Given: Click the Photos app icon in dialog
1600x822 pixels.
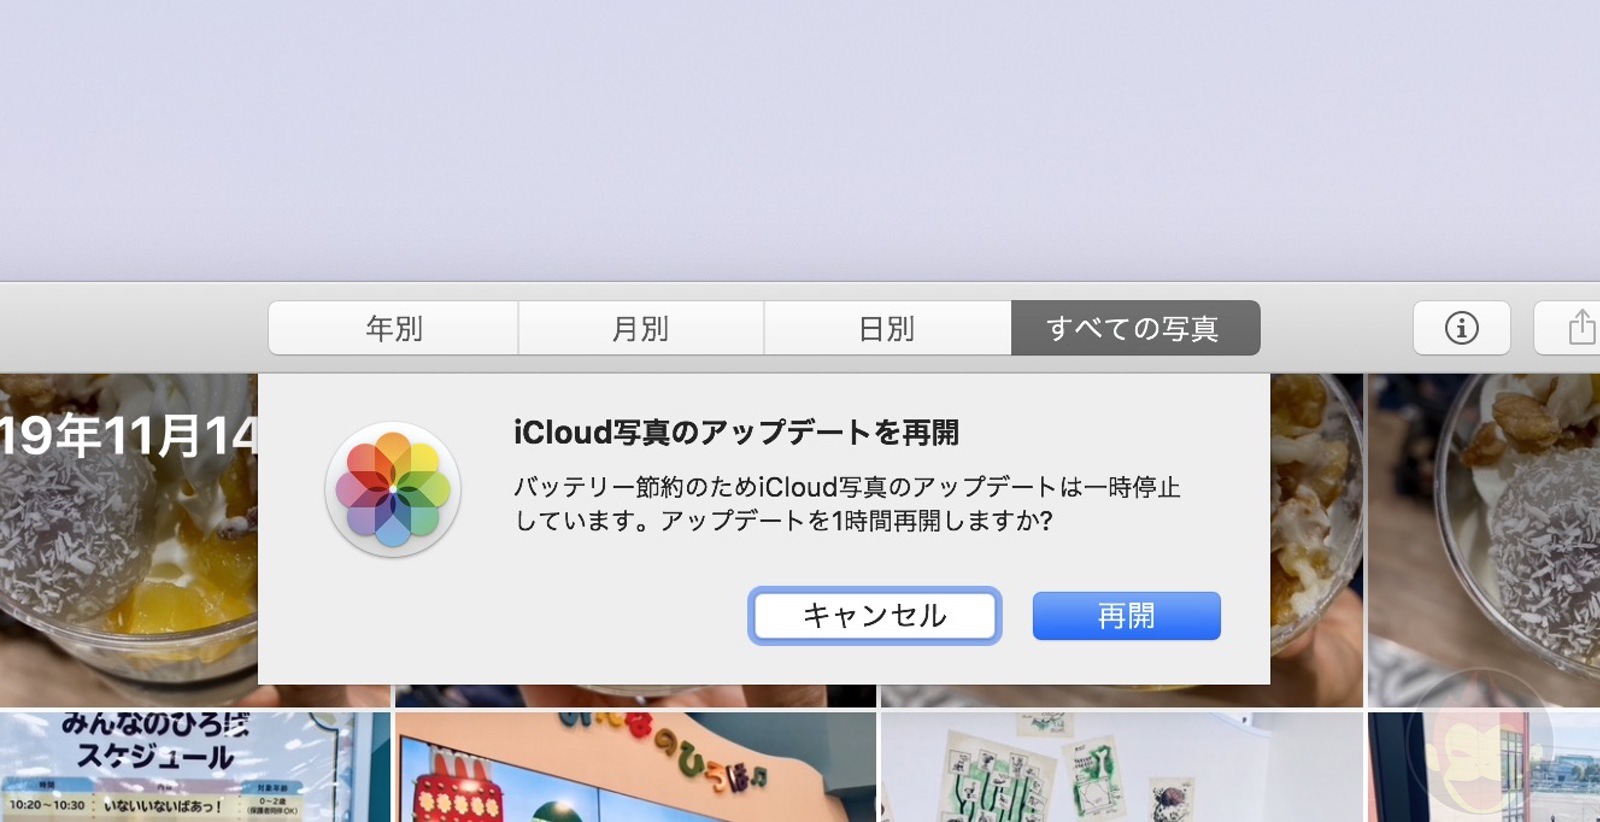Looking at the screenshot, I should (393, 490).
